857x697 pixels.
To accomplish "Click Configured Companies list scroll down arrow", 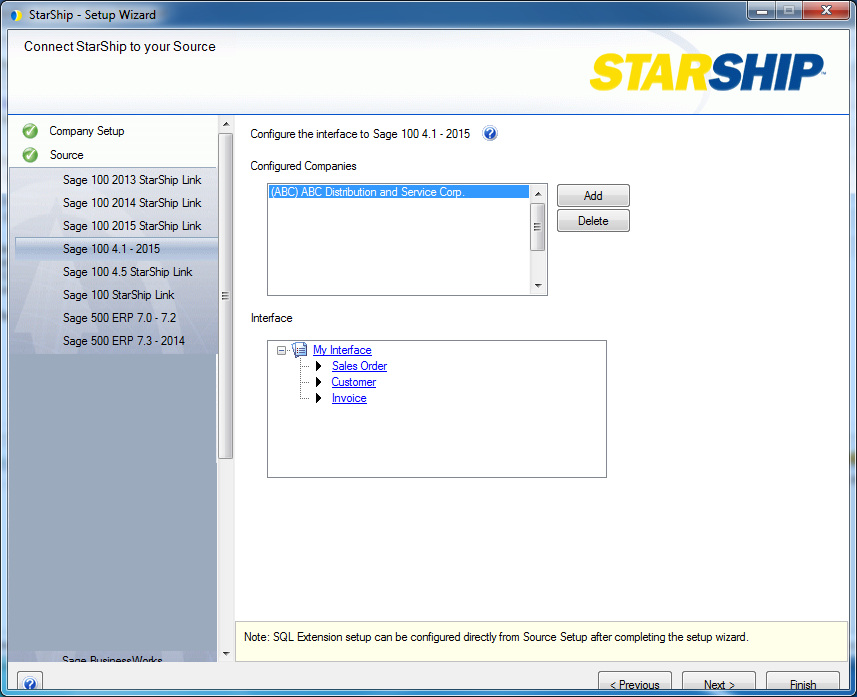I will (538, 286).
